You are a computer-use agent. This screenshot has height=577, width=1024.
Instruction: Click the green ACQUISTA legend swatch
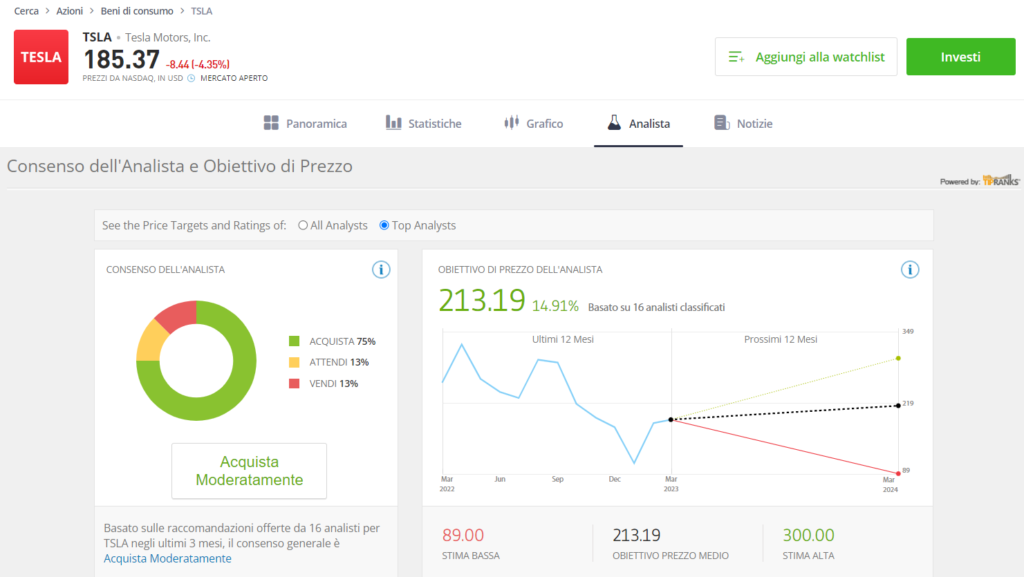294,341
